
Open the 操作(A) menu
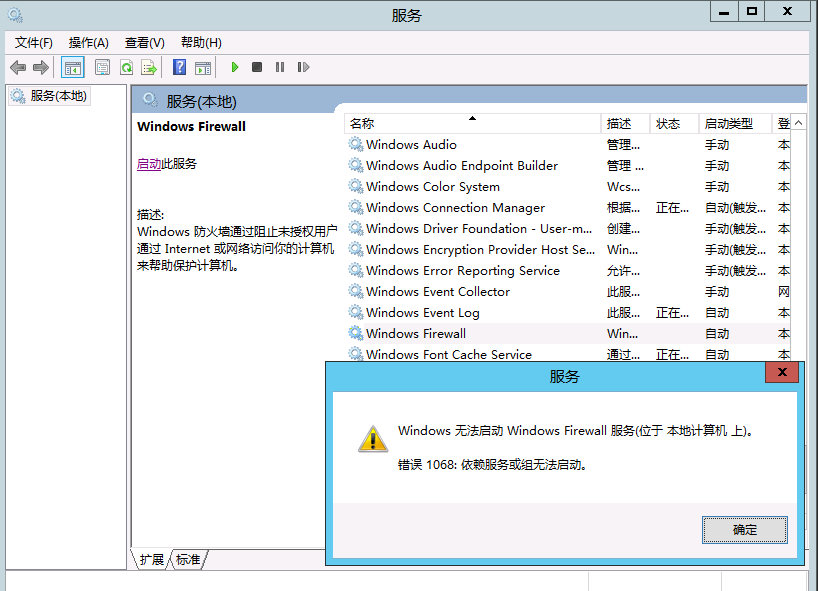point(89,43)
